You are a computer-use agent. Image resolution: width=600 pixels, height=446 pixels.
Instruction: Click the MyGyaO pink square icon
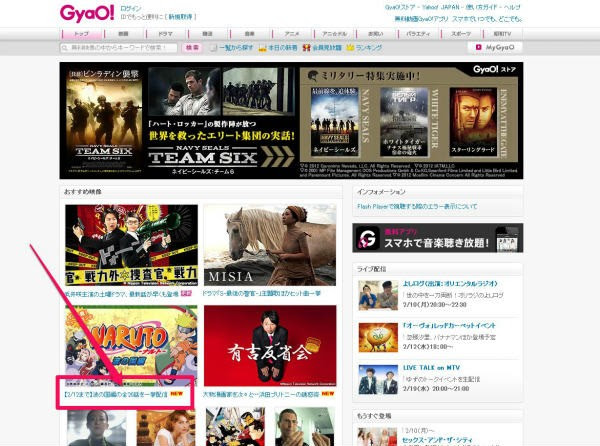coord(478,47)
